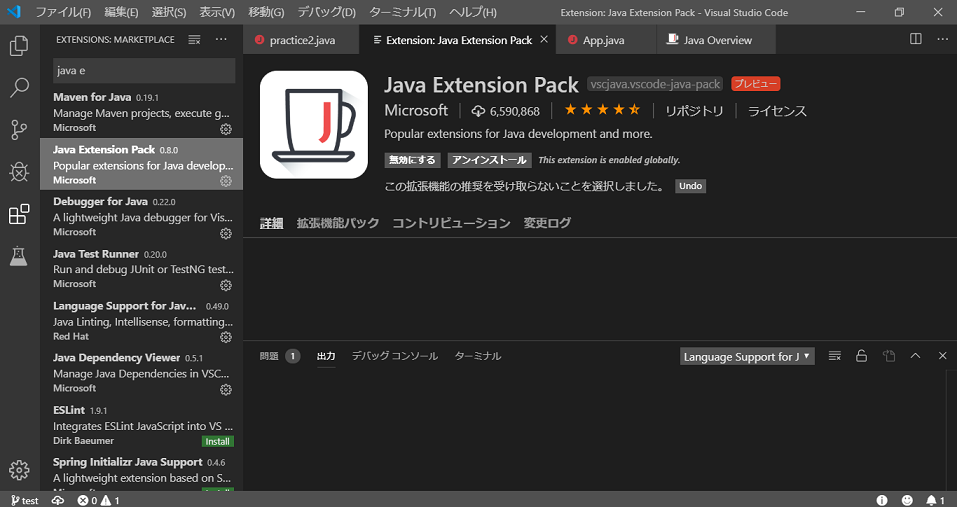Maximize the panel with chevron up

pos(915,356)
